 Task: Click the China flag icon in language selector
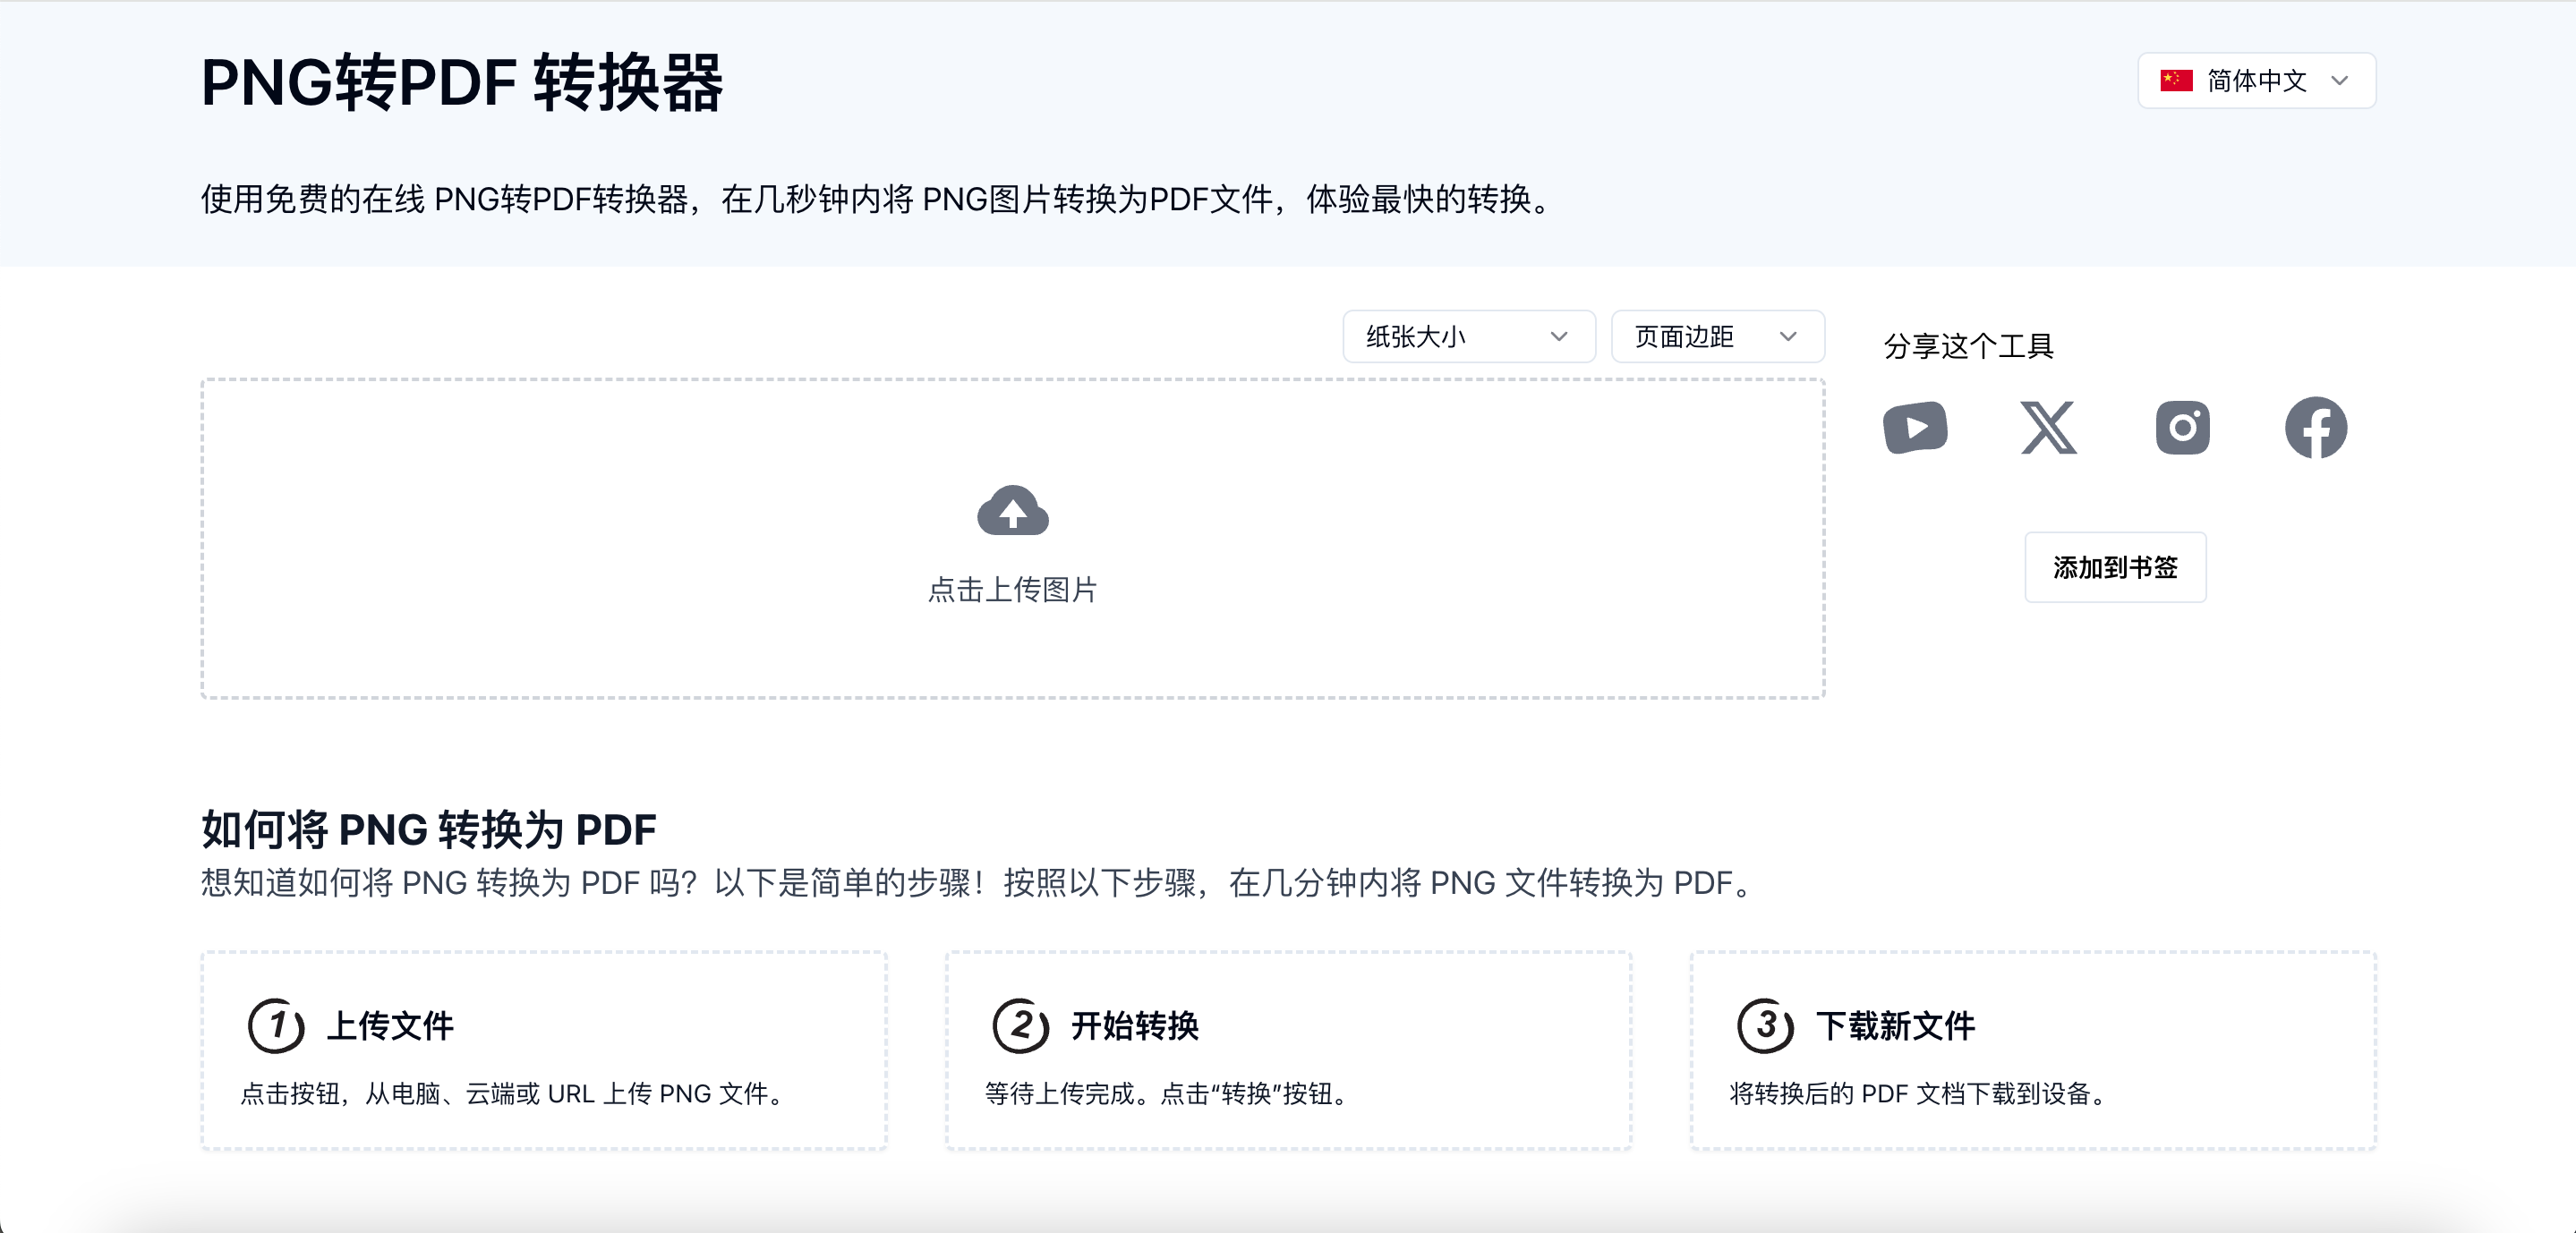click(x=2176, y=81)
